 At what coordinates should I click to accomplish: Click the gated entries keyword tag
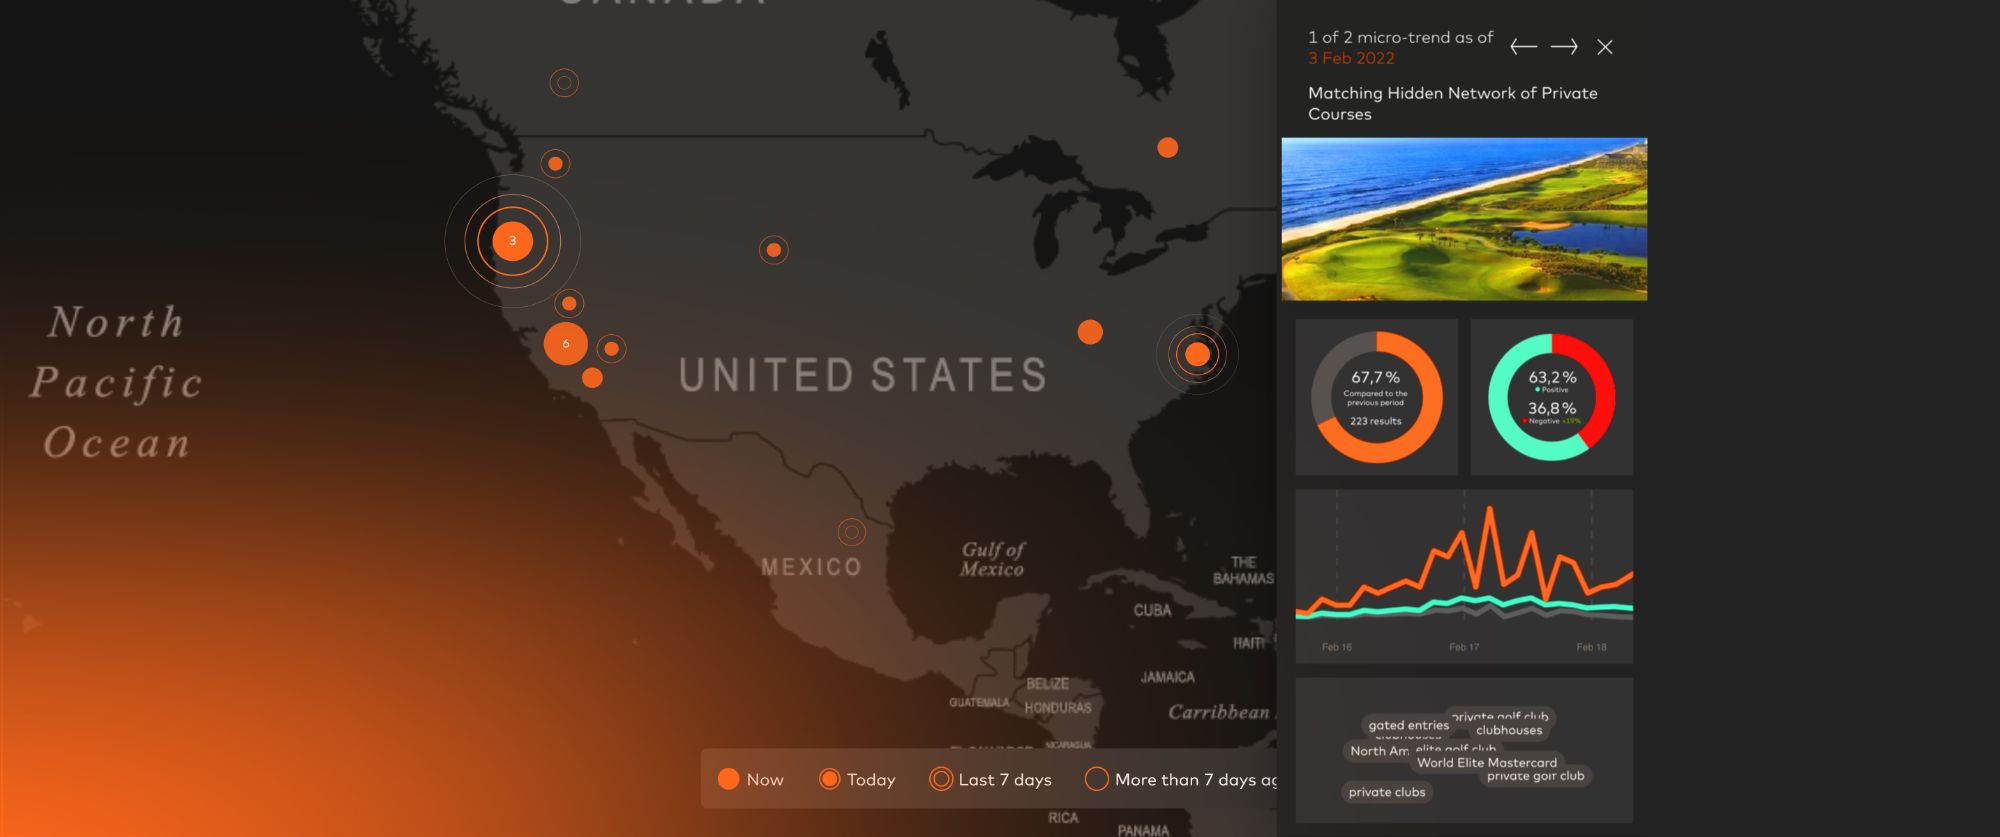click(1407, 725)
